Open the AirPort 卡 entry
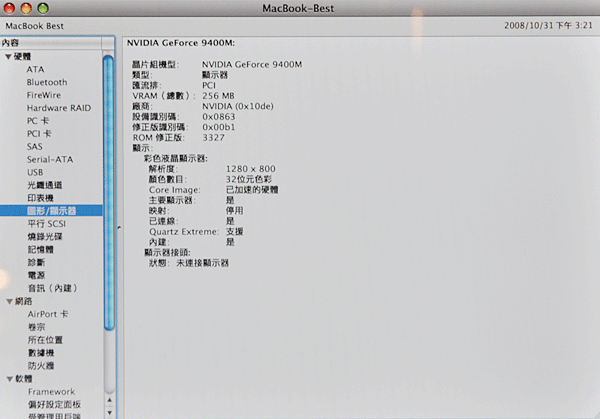The height and width of the screenshot is (419, 600). click(x=48, y=314)
